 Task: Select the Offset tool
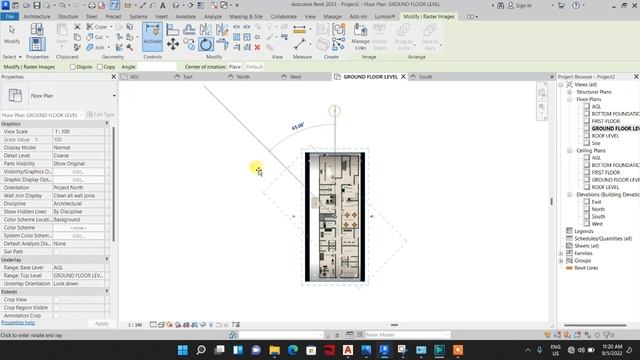coord(189,29)
